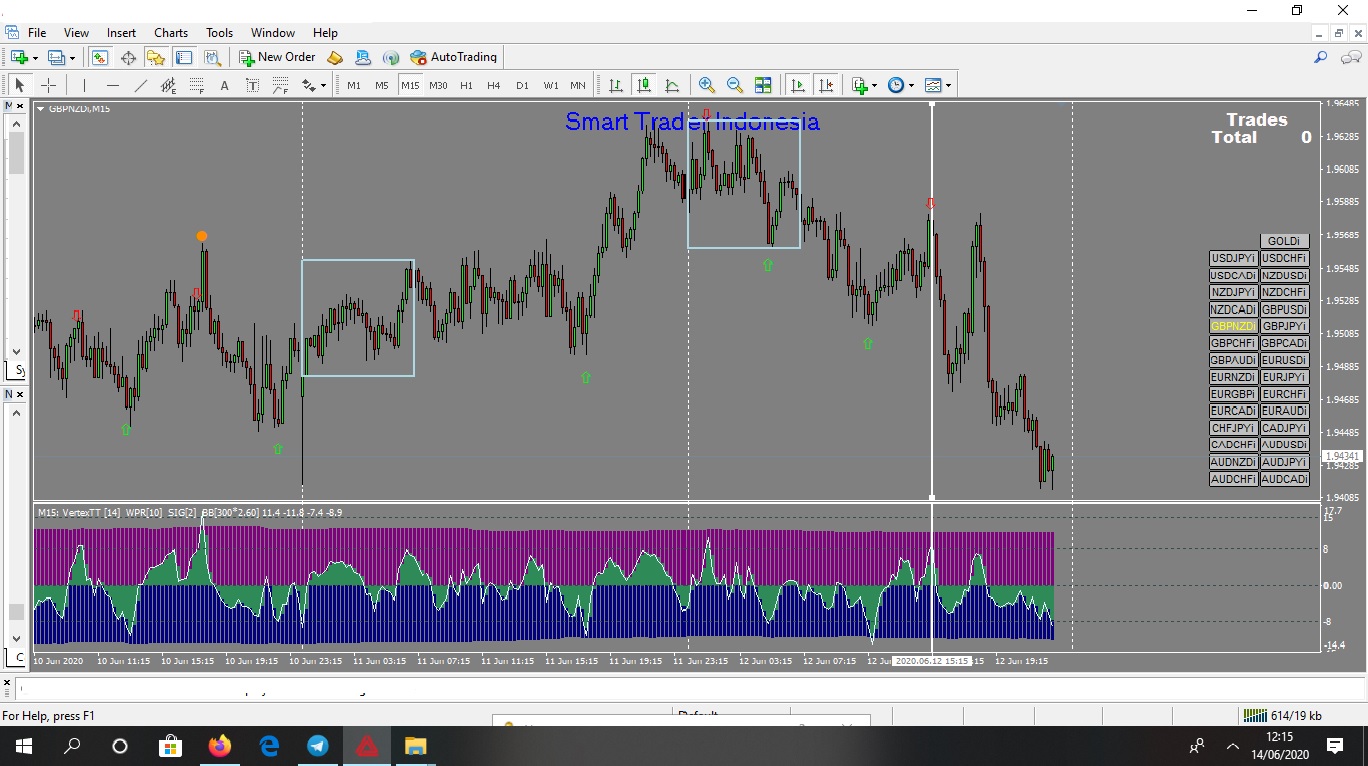Toggle AutoTrading on or off
The width and height of the screenshot is (1368, 766).
(x=453, y=58)
